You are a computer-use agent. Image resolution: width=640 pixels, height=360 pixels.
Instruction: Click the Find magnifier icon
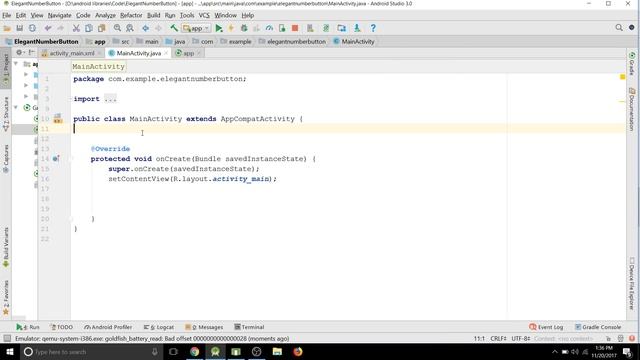117,28
